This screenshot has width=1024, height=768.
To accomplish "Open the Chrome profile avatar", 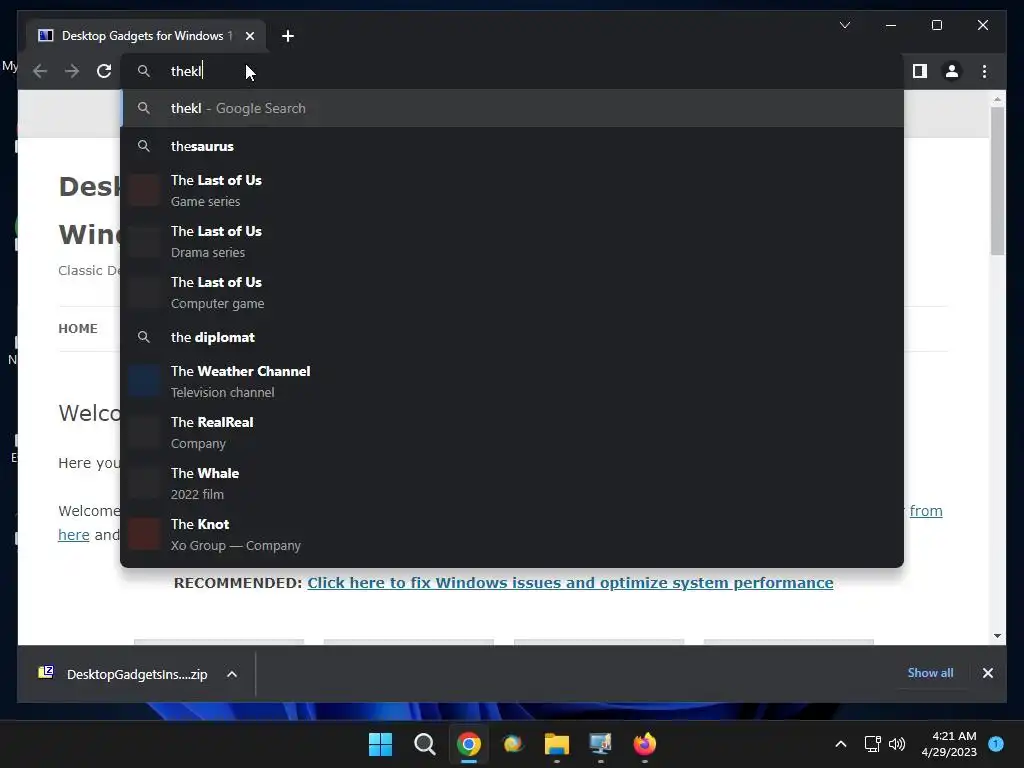I will coord(952,71).
